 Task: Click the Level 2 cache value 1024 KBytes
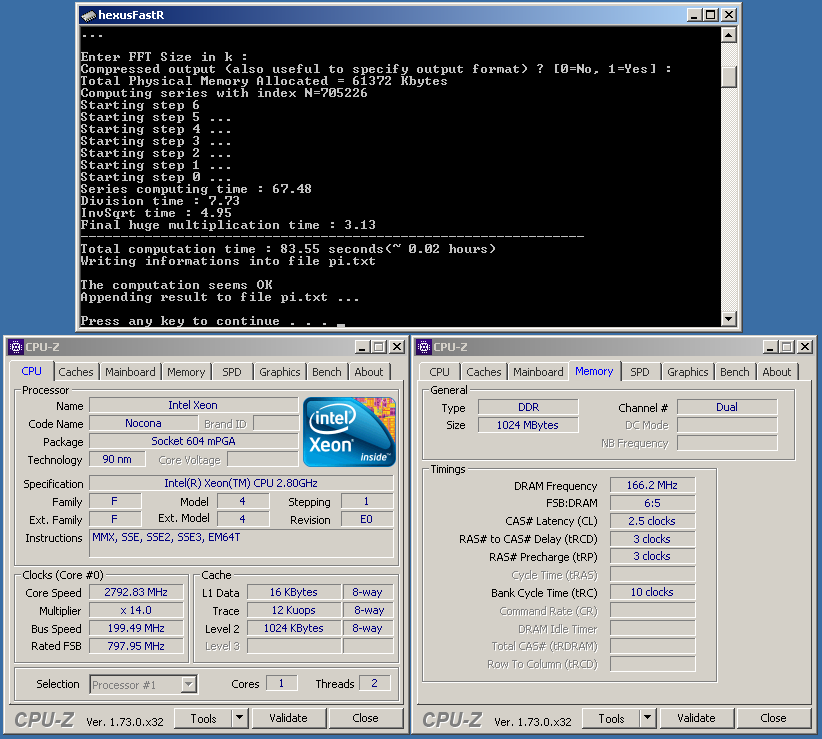click(294, 628)
